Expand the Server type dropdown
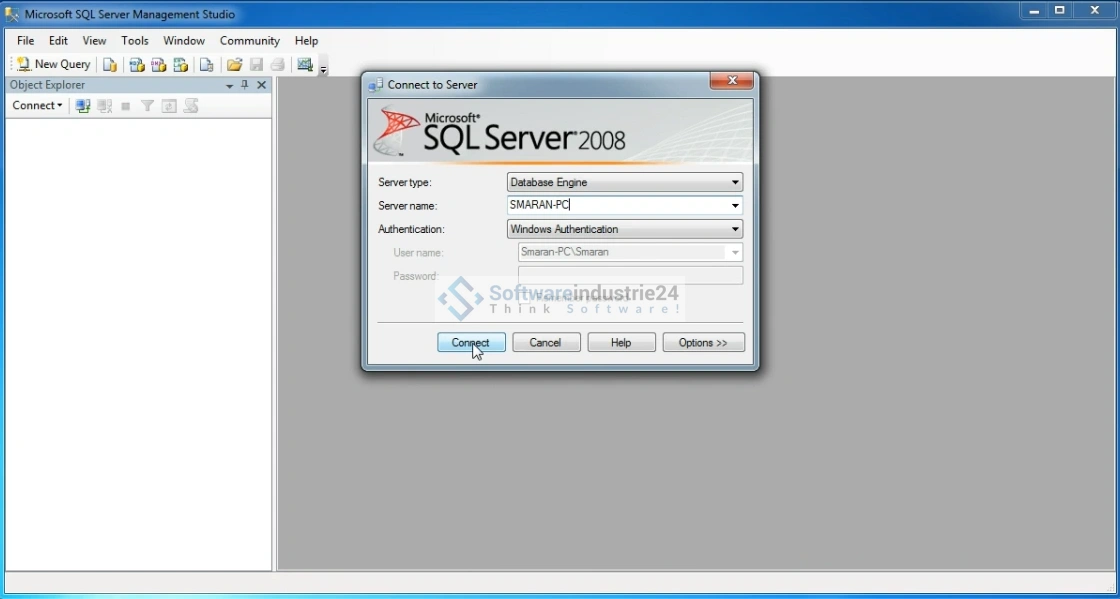1120x599 pixels. coord(735,183)
